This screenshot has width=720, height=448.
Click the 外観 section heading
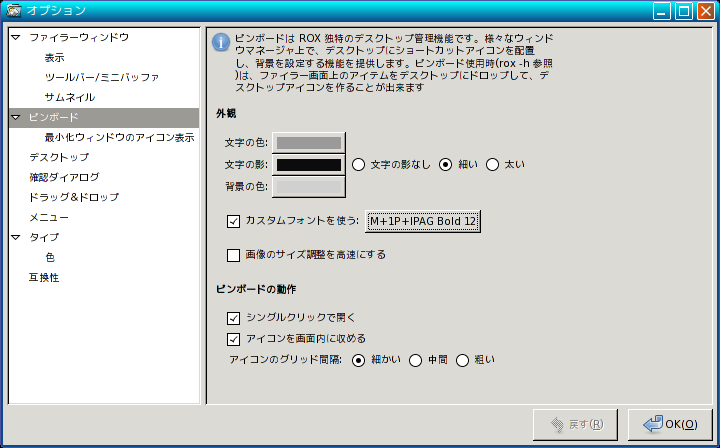pos(226,113)
